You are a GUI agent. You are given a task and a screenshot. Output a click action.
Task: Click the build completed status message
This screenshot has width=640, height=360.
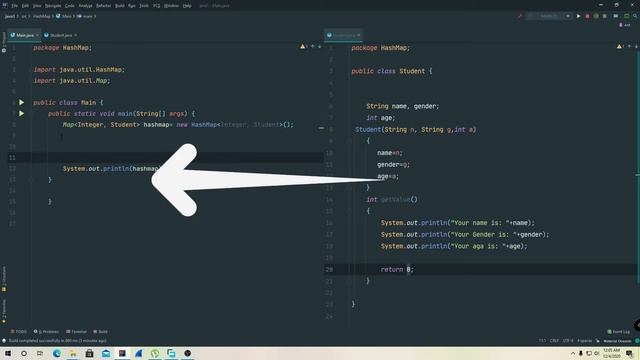pos(57,341)
